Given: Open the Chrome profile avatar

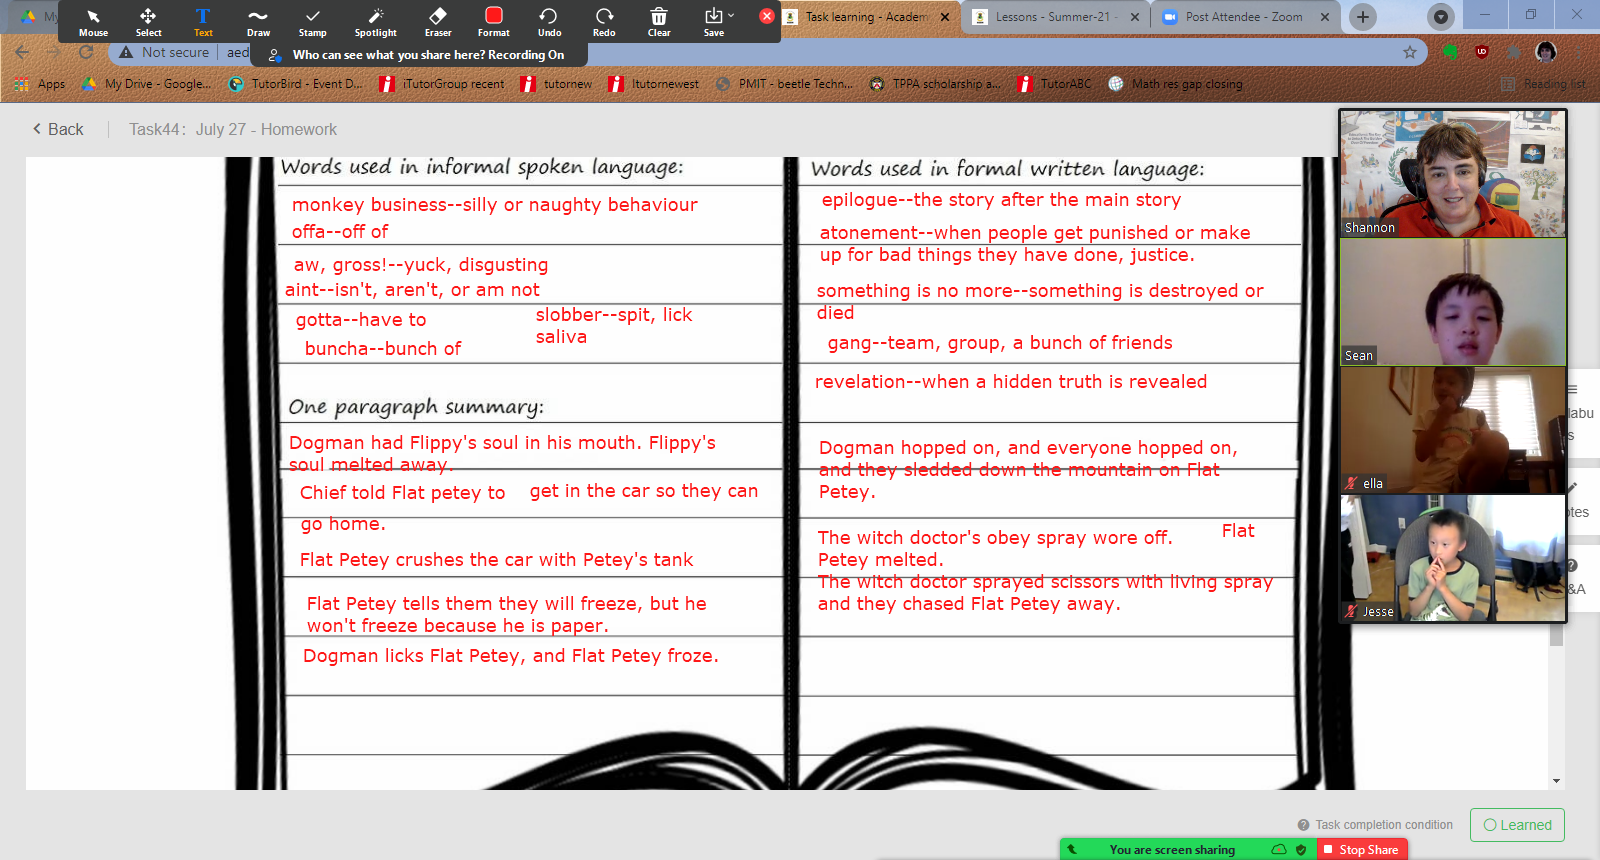Looking at the screenshot, I should tap(1546, 52).
